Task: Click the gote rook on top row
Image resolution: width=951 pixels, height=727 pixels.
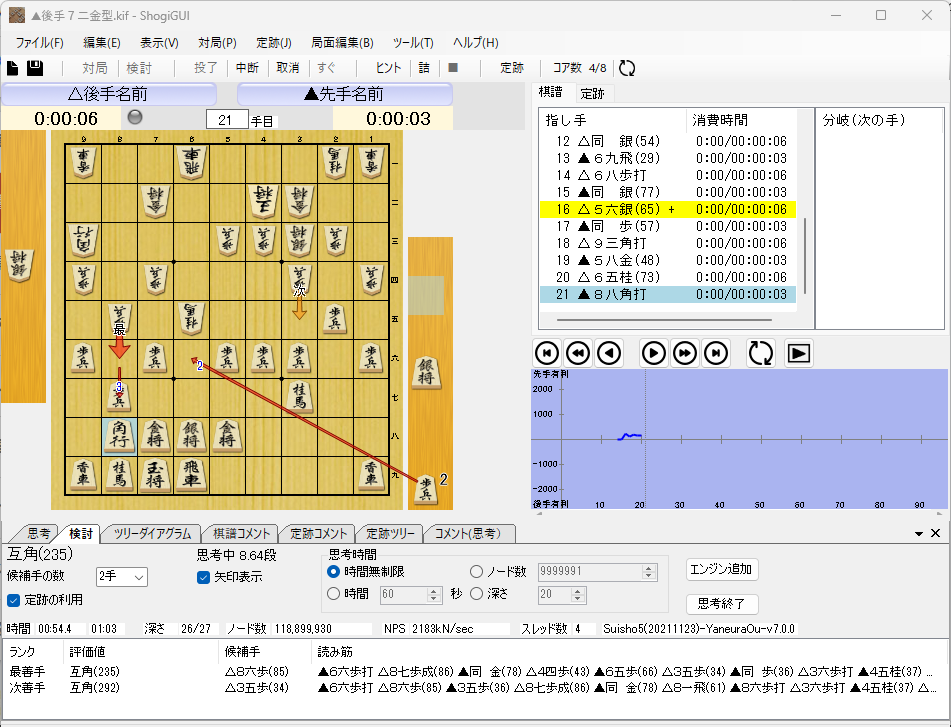Action: [x=192, y=162]
